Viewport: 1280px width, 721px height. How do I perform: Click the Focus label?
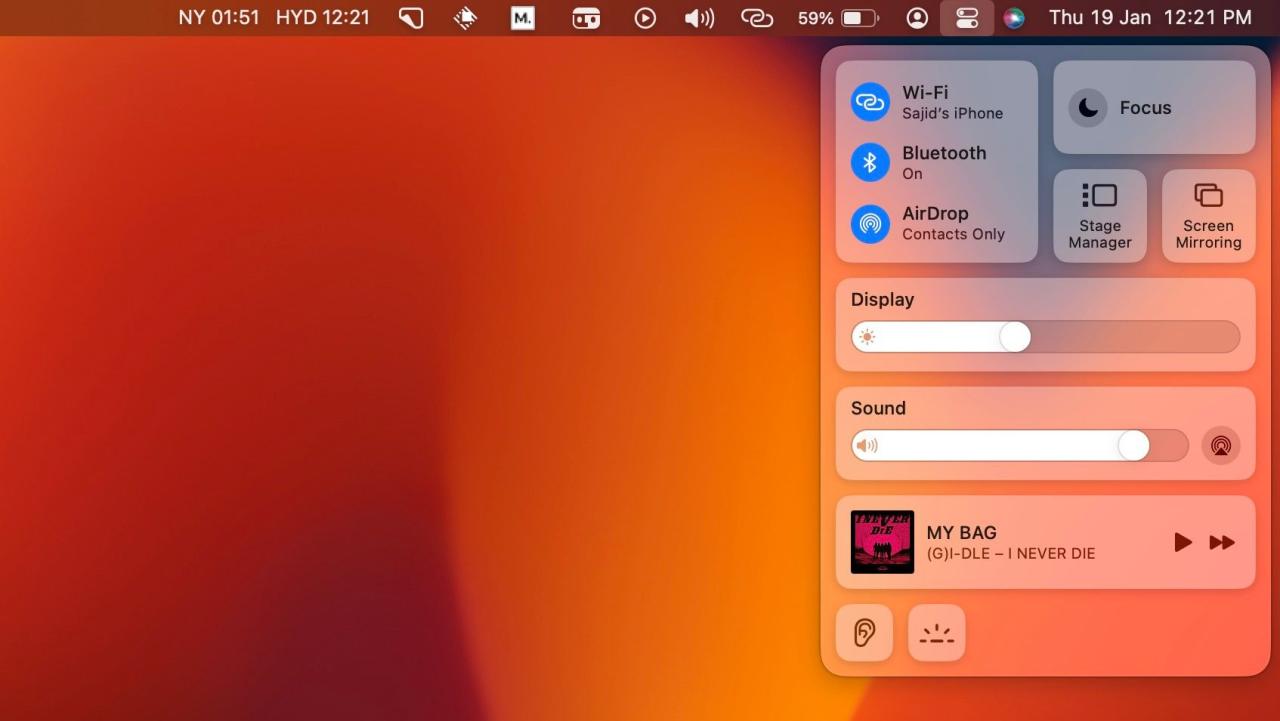(x=1145, y=108)
